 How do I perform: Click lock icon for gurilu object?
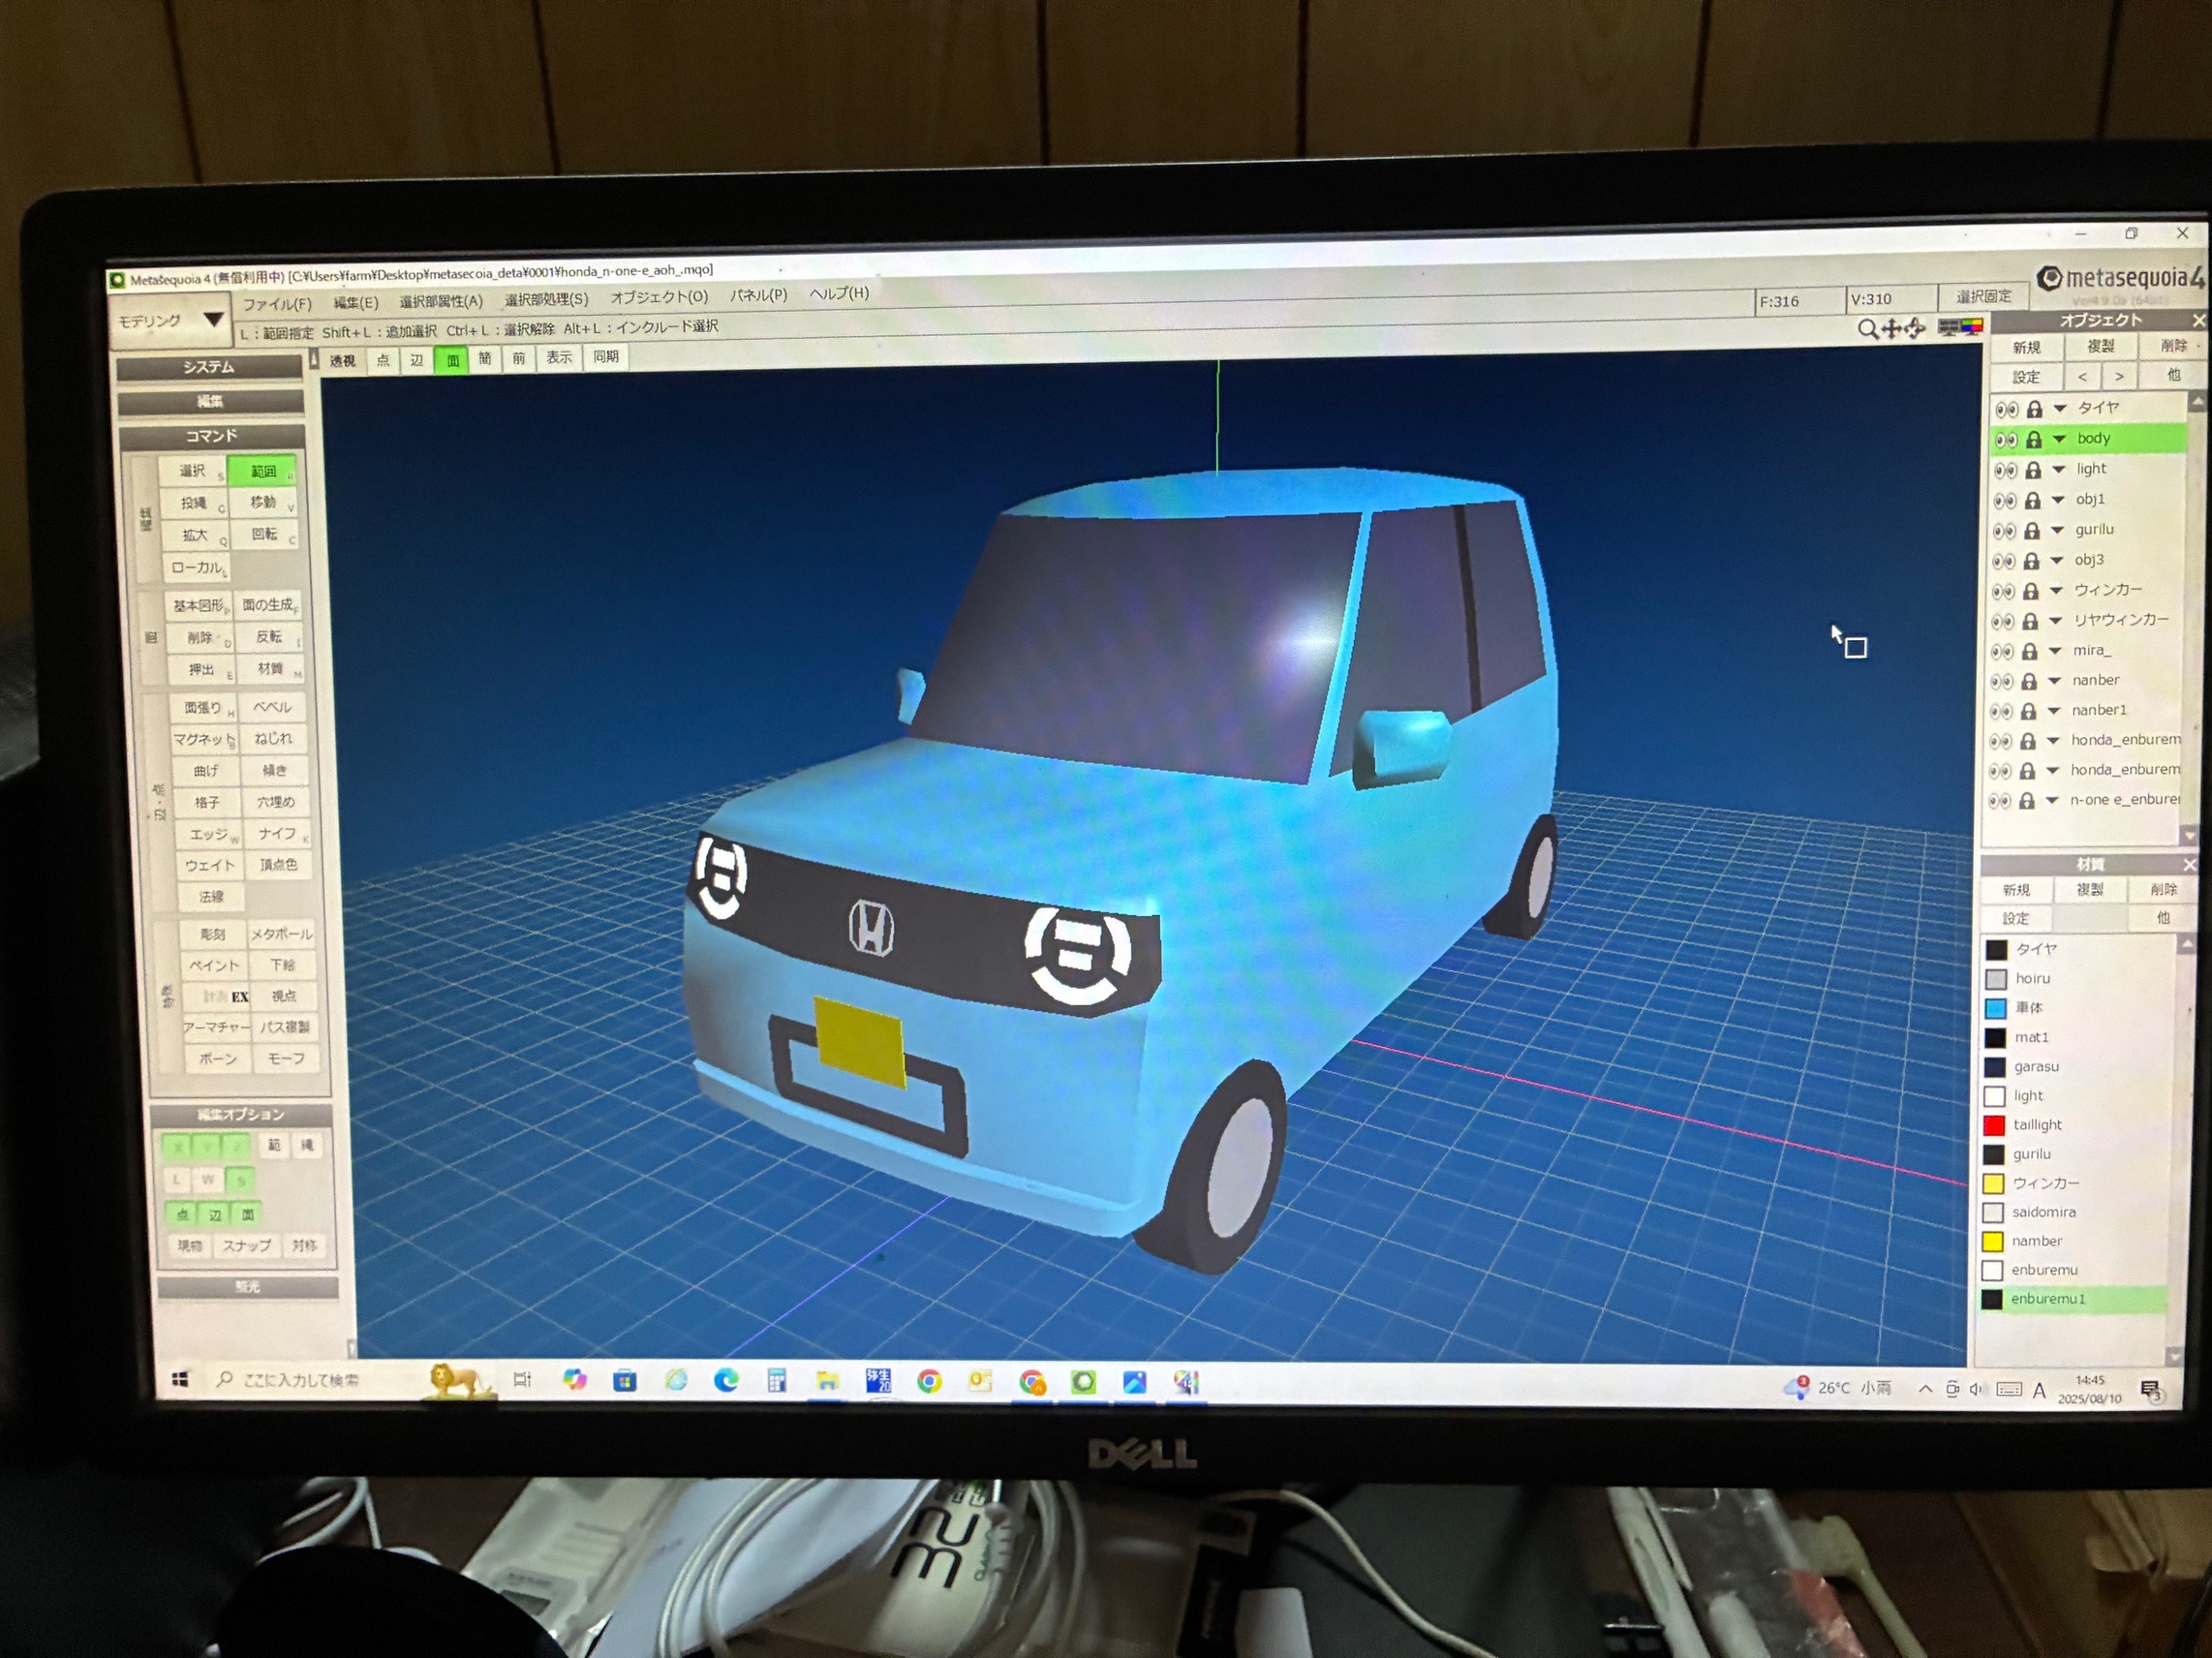tap(2033, 531)
